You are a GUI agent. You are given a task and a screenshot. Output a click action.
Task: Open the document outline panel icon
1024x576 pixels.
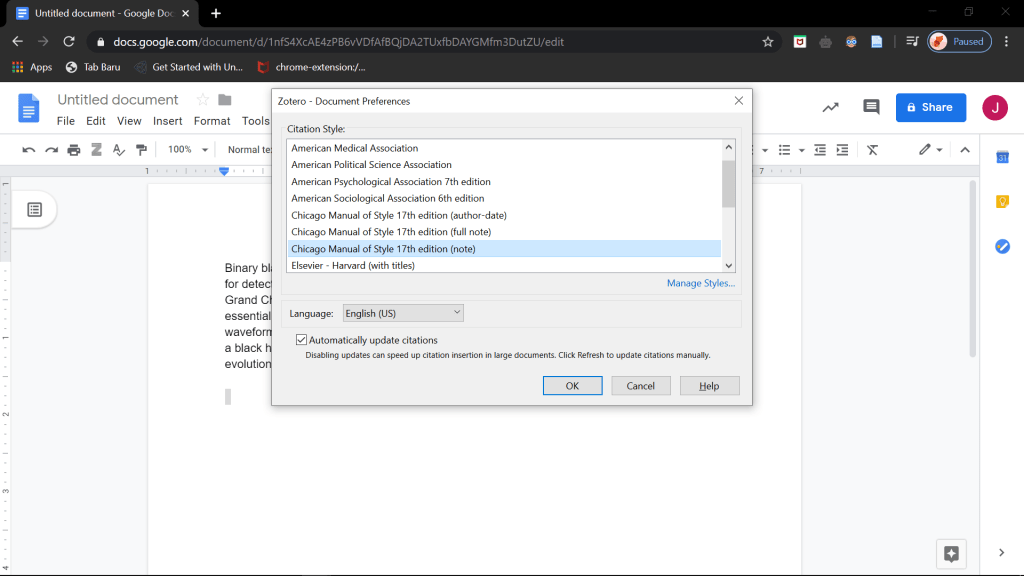pos(34,209)
